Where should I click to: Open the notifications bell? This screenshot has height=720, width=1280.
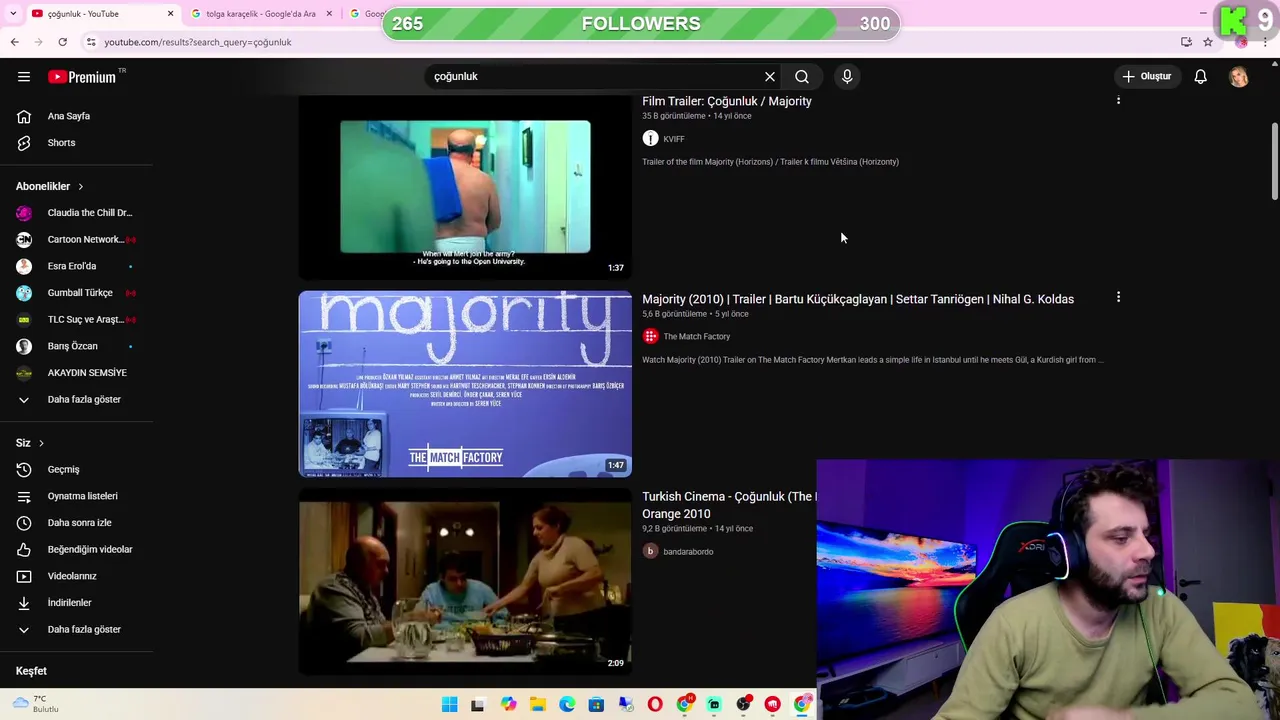[x=1201, y=77]
